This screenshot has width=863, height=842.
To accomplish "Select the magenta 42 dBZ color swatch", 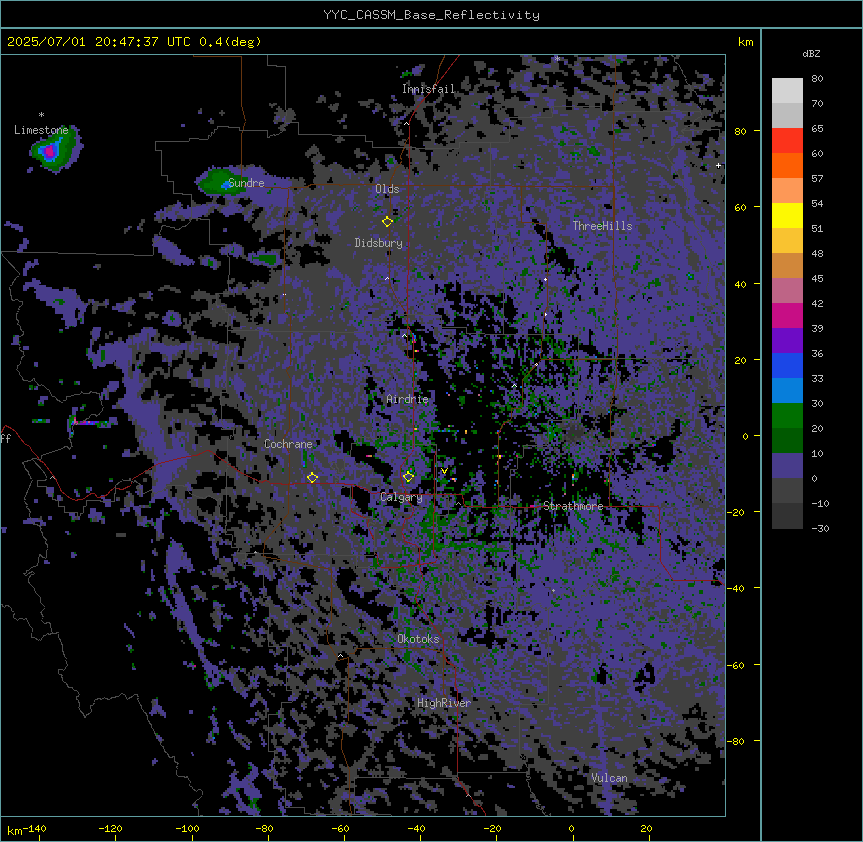I will [787, 316].
